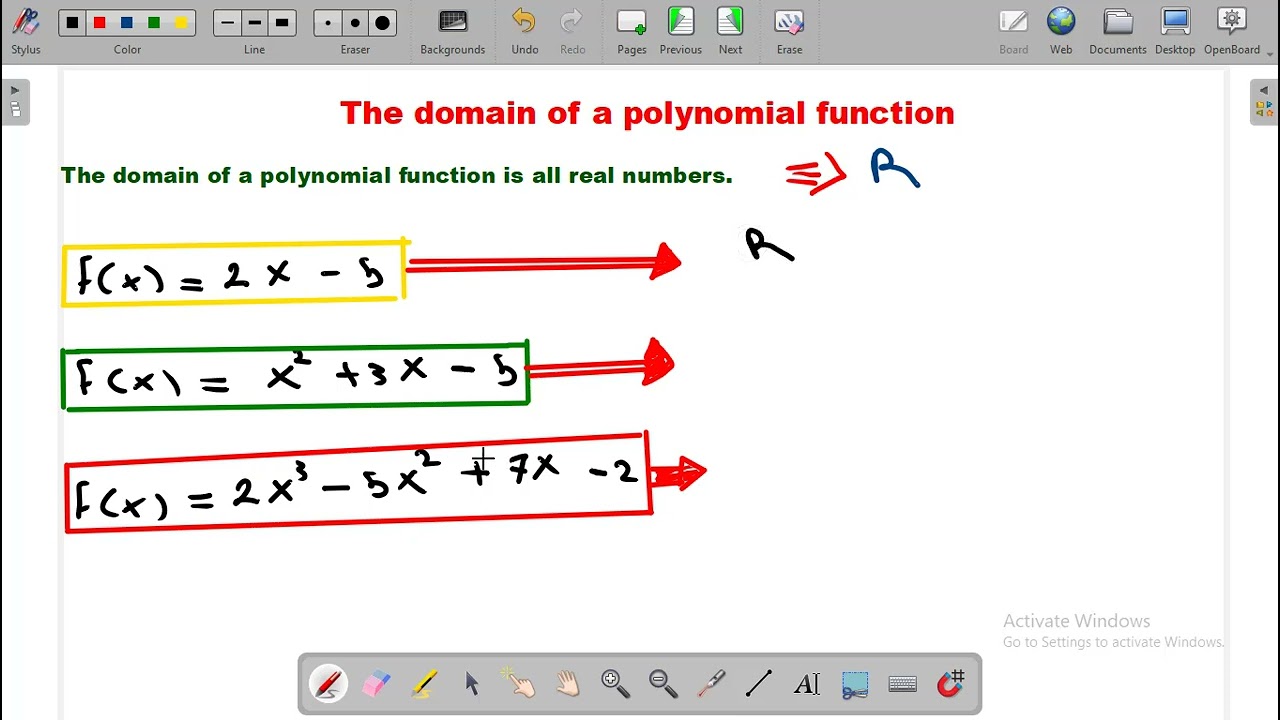Screen dimensions: 1280x720
Task: Click the Redo button
Action: pyautogui.click(x=572, y=31)
